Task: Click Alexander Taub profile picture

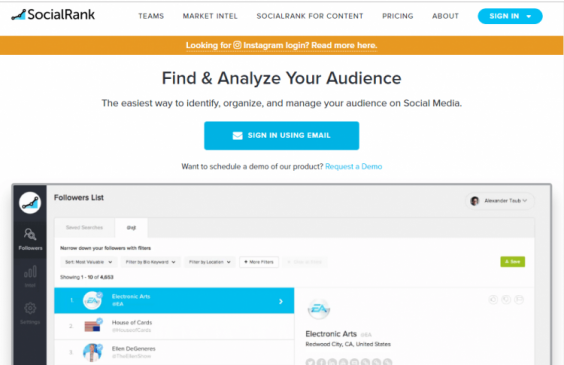Action: pos(475,201)
